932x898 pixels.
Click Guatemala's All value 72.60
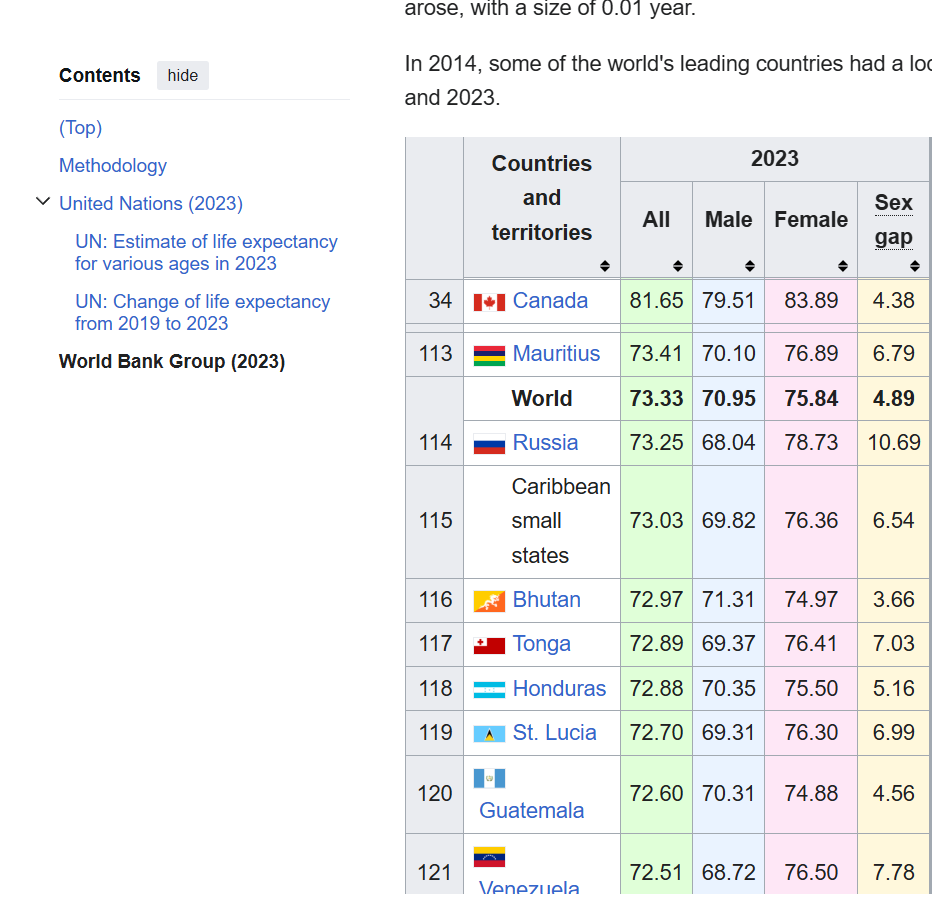pyautogui.click(x=656, y=794)
